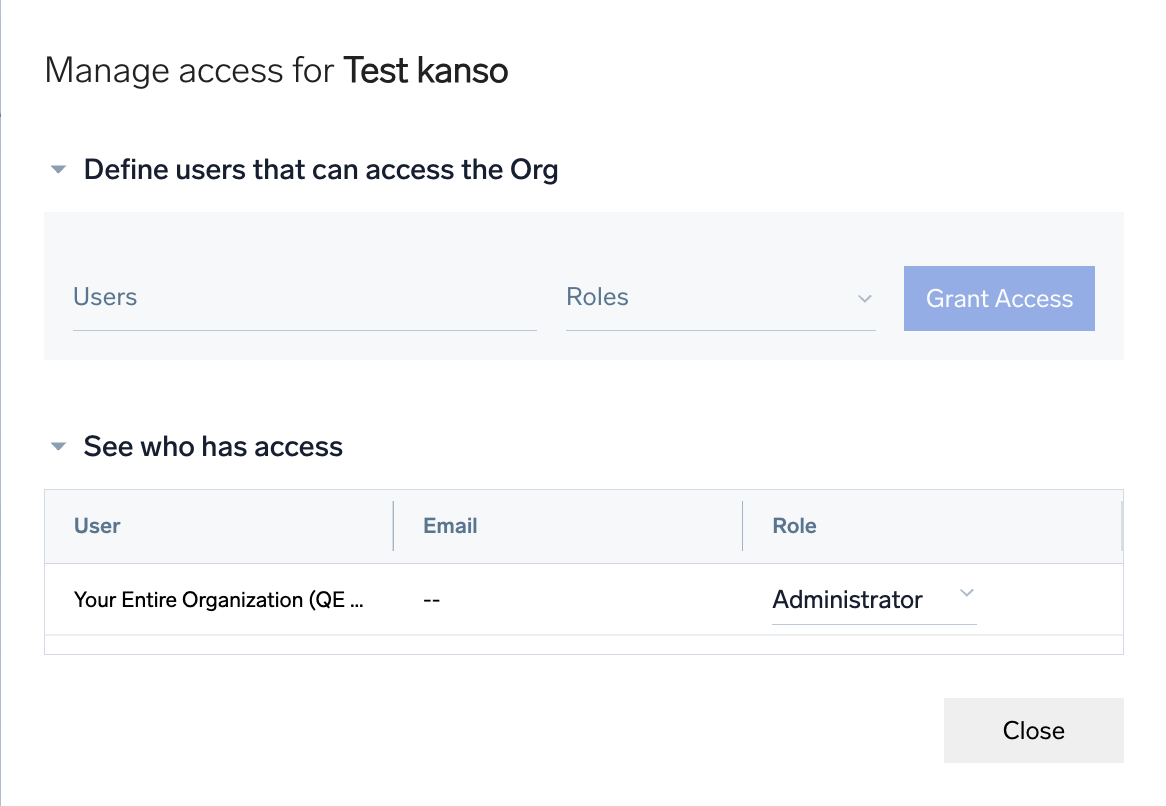The height and width of the screenshot is (806, 1166).
Task: Click the Grant Access button
Action: (998, 298)
